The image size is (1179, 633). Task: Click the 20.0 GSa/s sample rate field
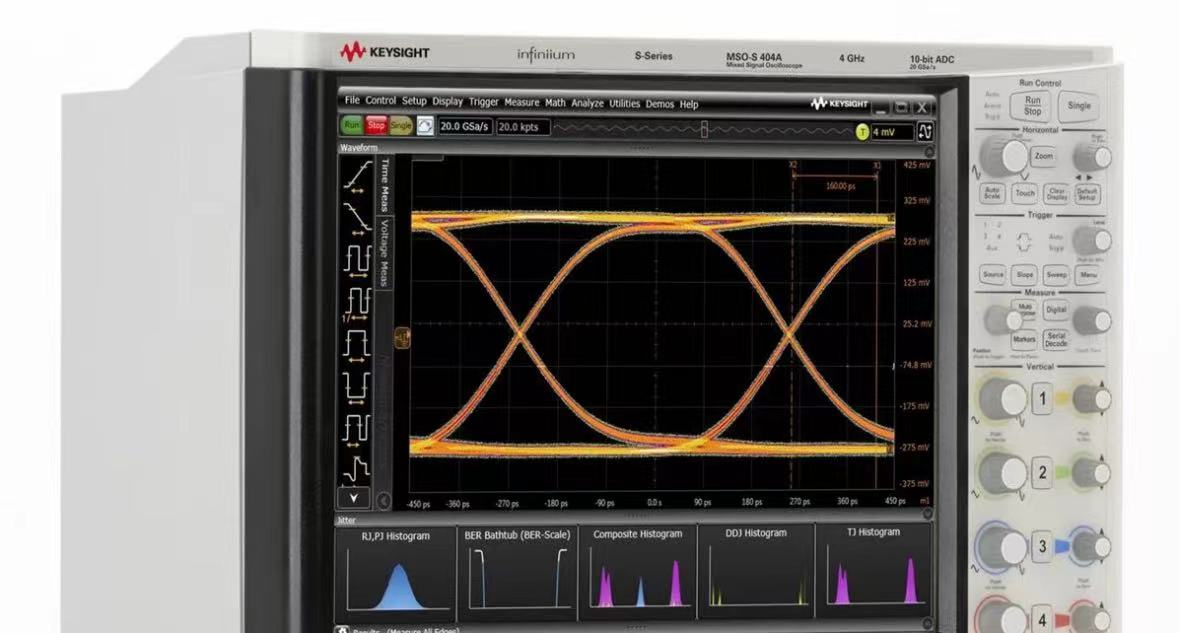pyautogui.click(x=465, y=126)
